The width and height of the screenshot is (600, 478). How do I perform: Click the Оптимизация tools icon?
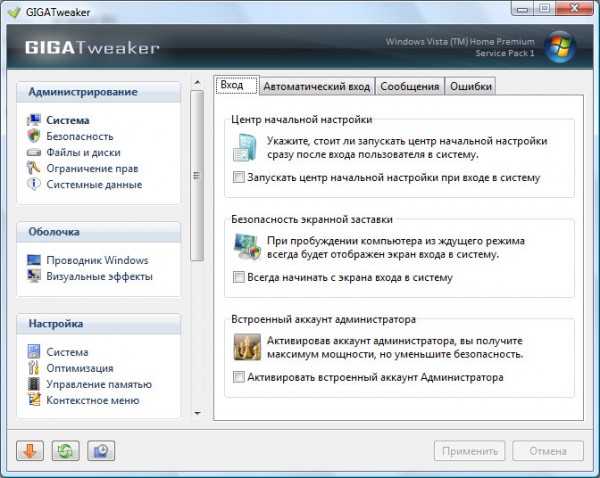click(x=34, y=368)
